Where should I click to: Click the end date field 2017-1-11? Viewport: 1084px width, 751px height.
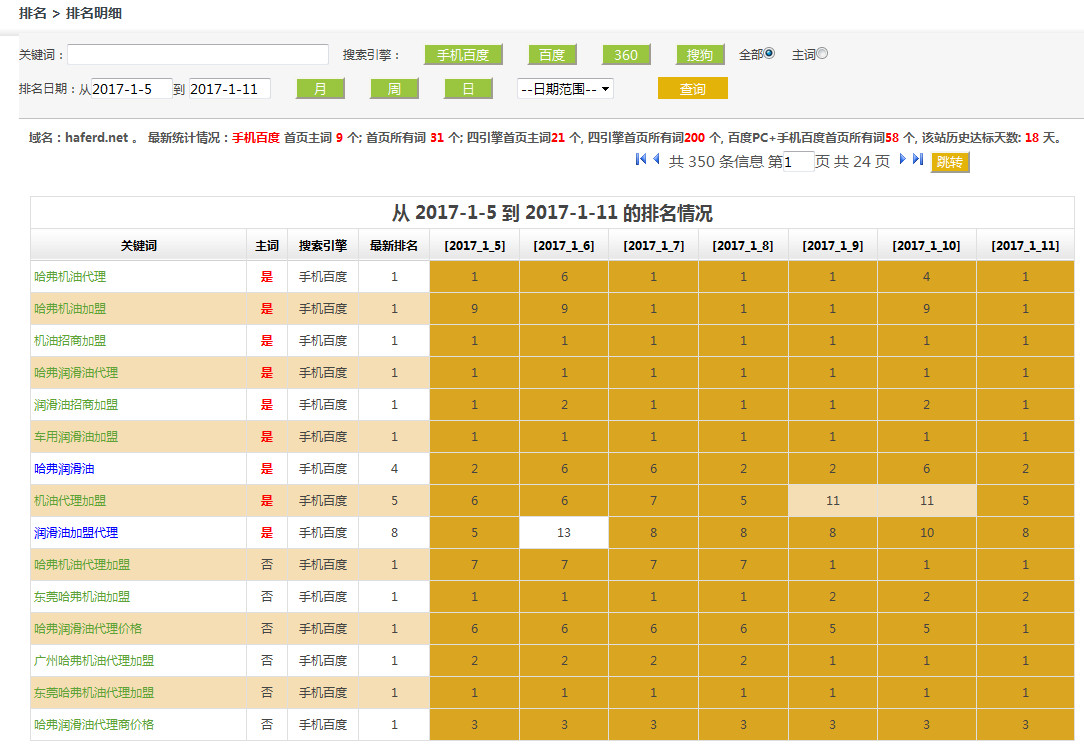click(x=230, y=89)
